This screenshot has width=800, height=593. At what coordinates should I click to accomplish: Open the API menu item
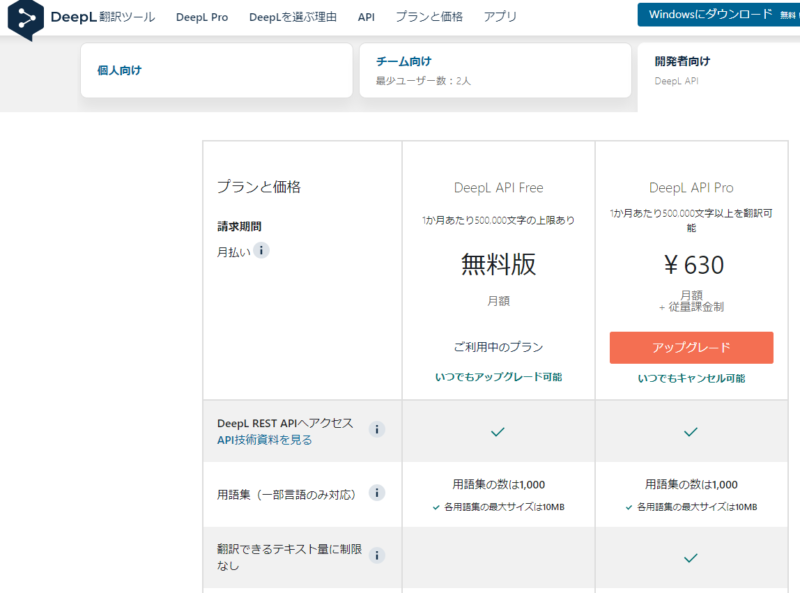click(366, 17)
